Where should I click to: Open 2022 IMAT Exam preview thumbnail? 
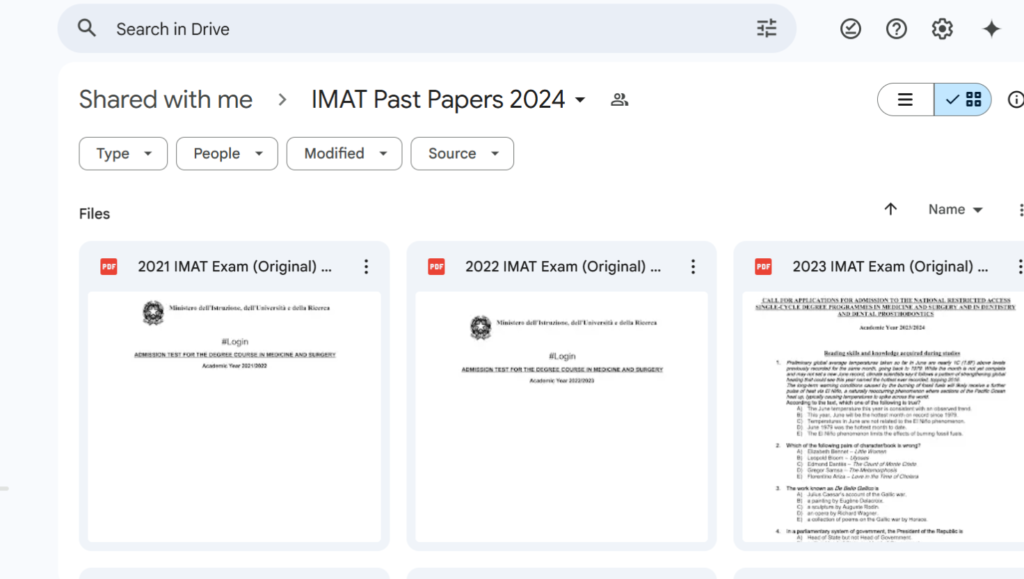562,416
